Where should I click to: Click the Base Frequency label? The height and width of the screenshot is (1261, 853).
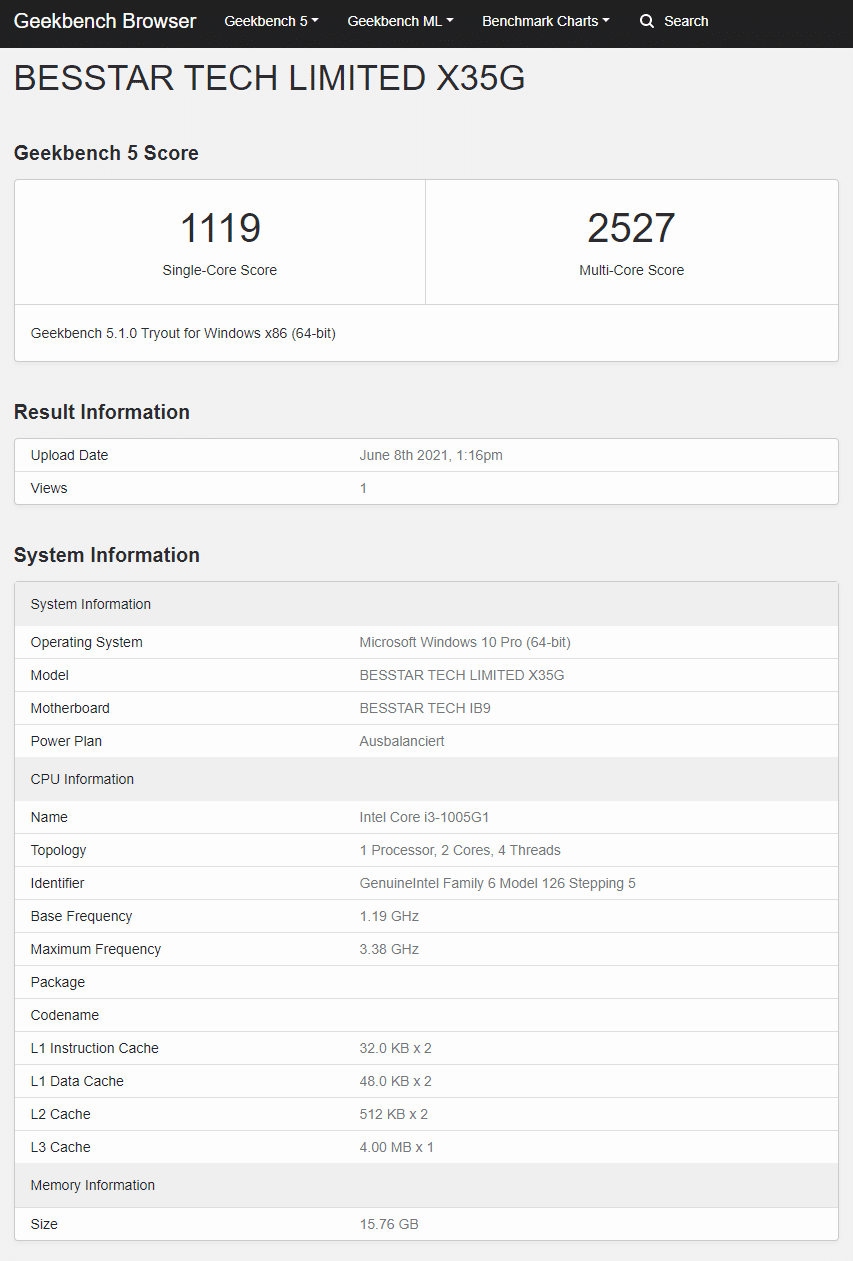coord(82,916)
